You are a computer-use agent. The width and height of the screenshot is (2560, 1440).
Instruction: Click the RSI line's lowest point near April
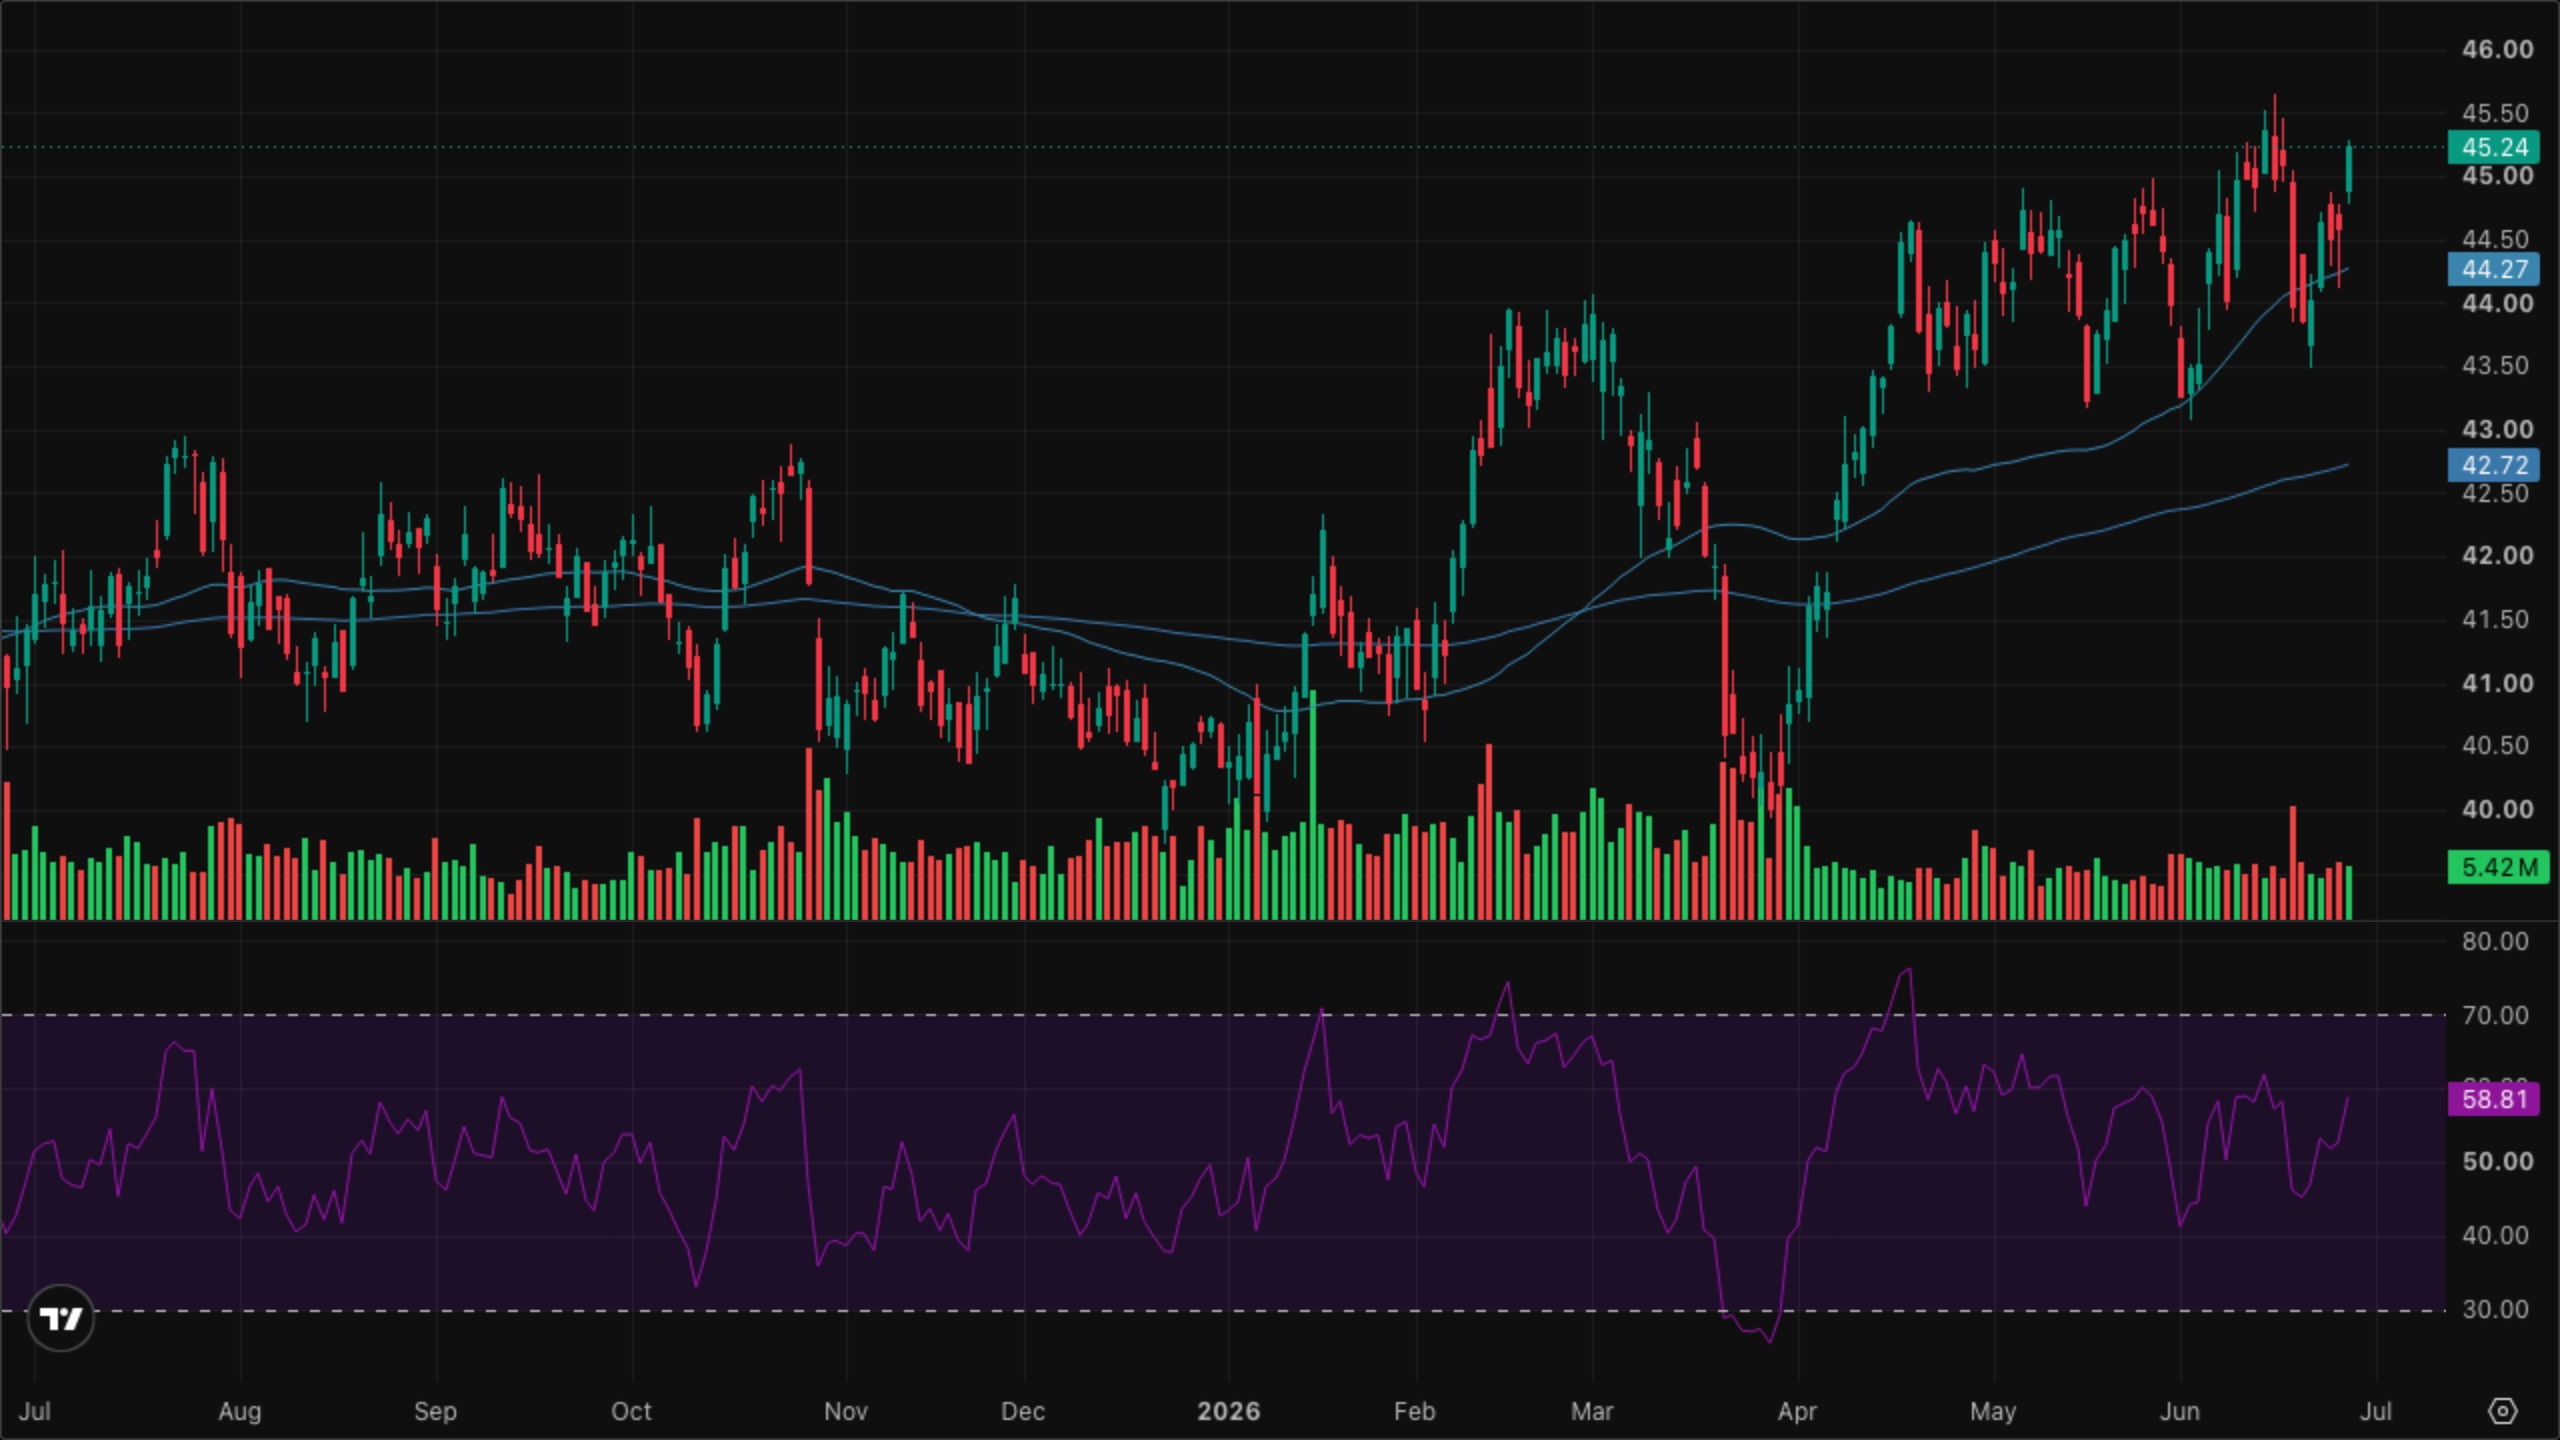click(x=1770, y=1341)
